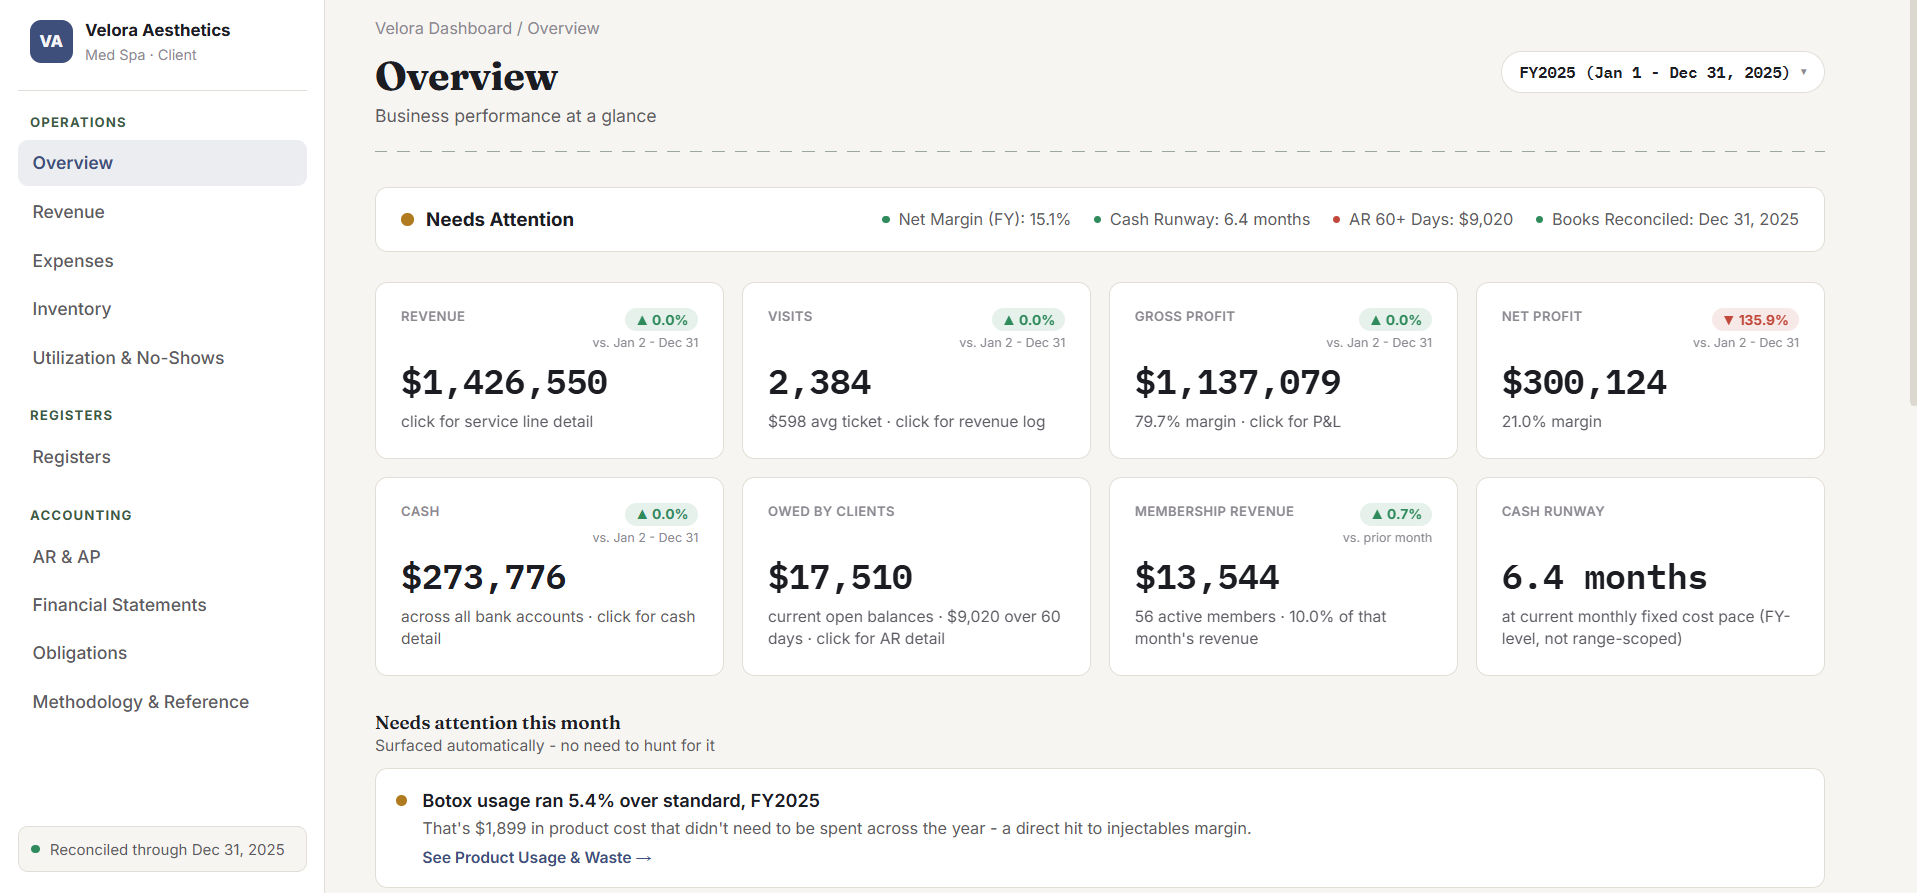Click the VA logo badge
This screenshot has width=1917, height=893.
(x=51, y=42)
